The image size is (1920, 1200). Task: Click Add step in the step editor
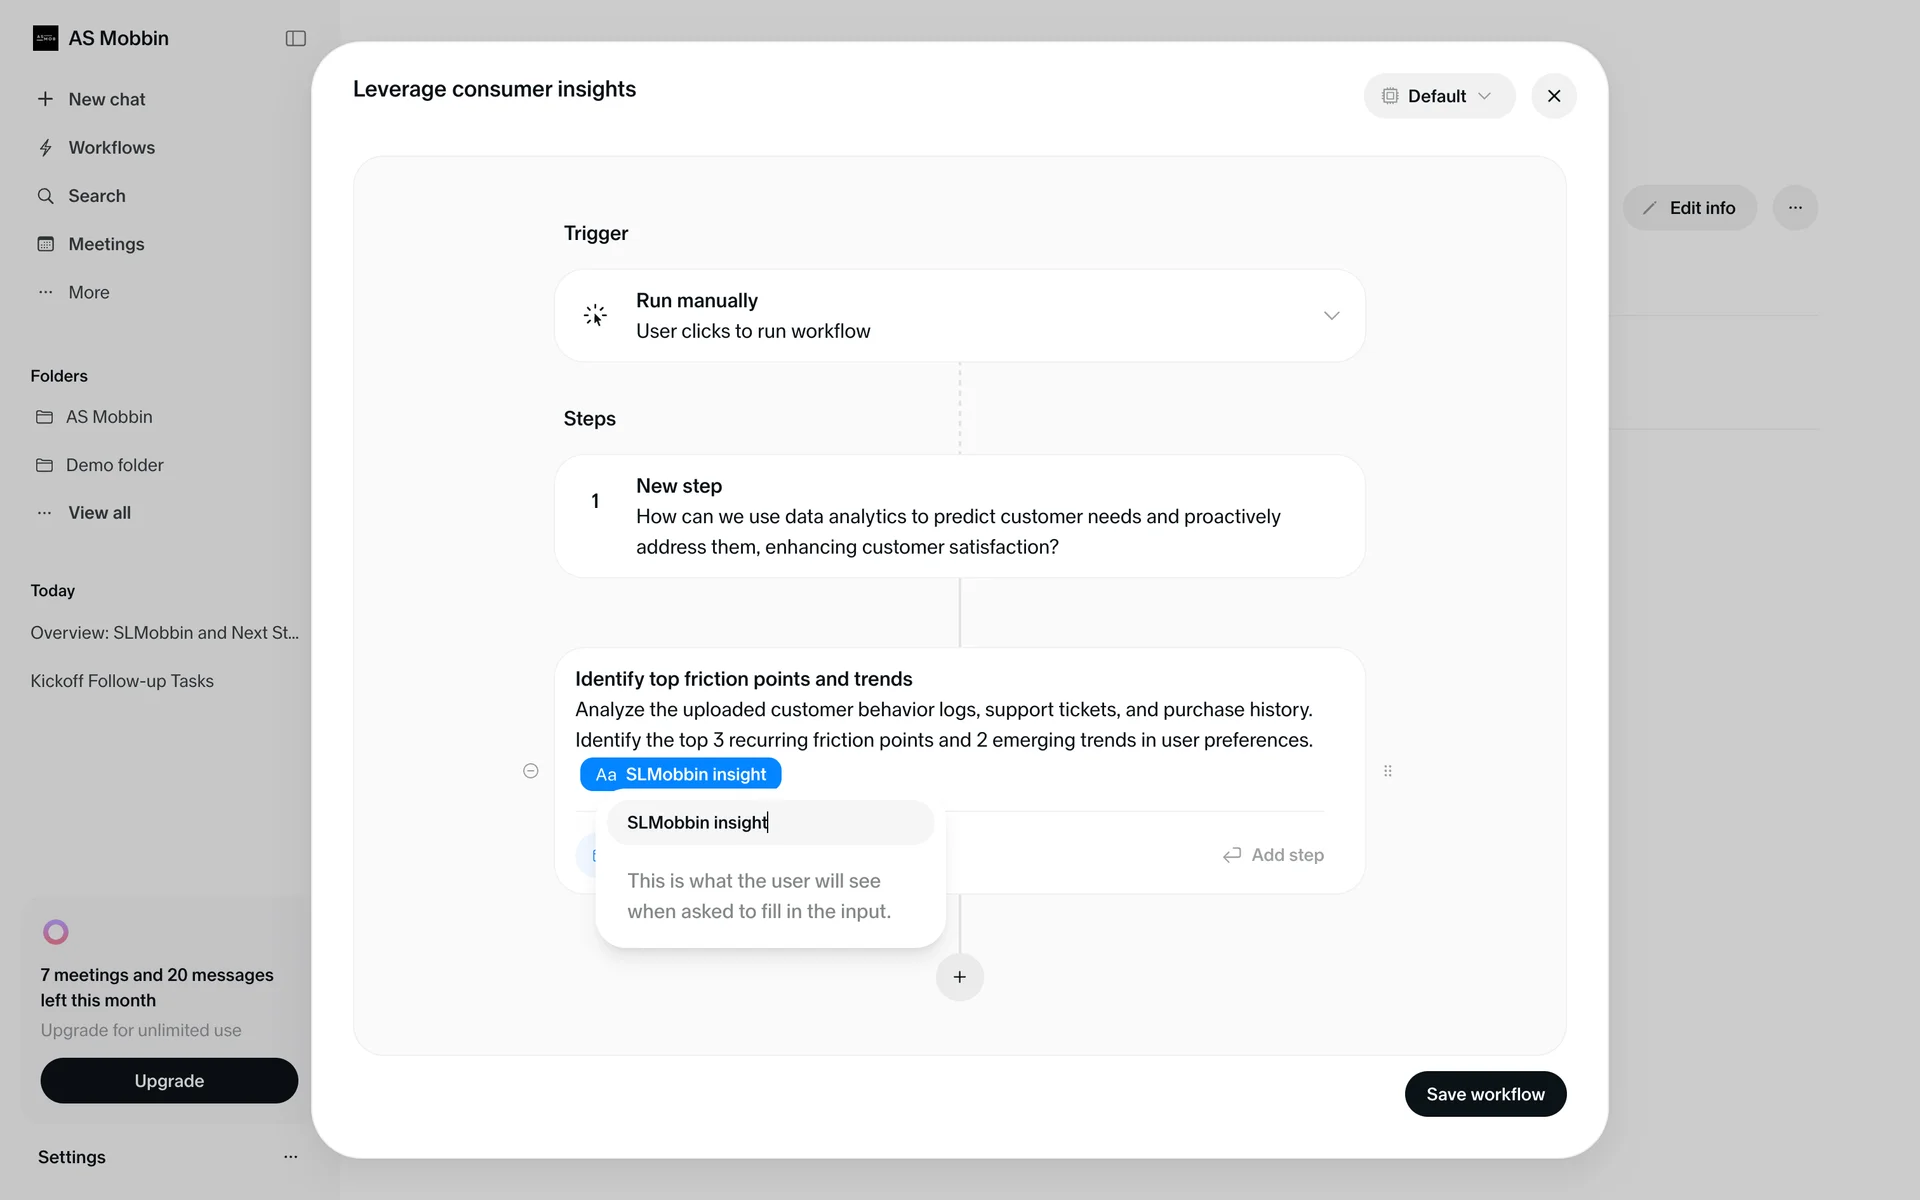(x=1273, y=855)
